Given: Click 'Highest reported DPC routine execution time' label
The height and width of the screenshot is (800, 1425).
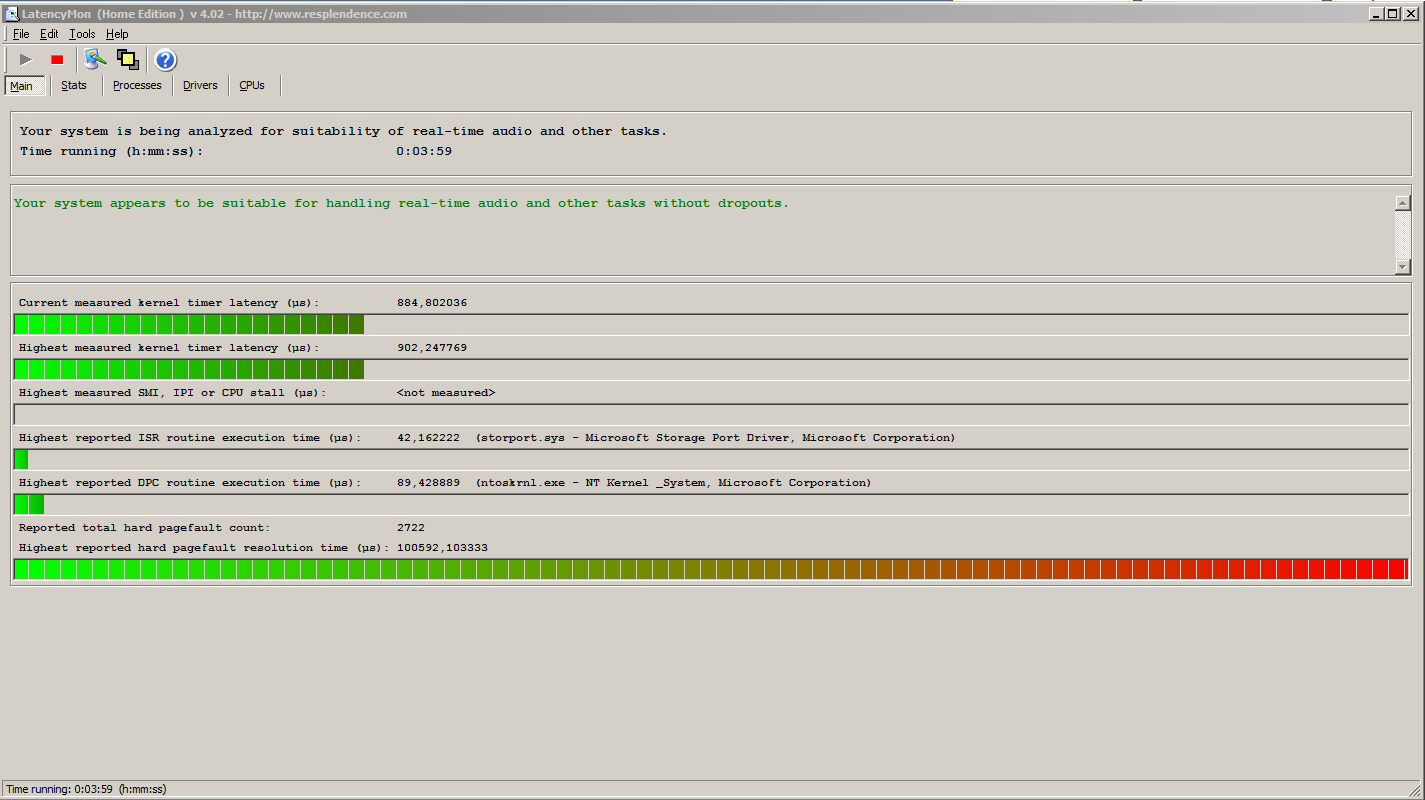Looking at the screenshot, I should (x=190, y=483).
